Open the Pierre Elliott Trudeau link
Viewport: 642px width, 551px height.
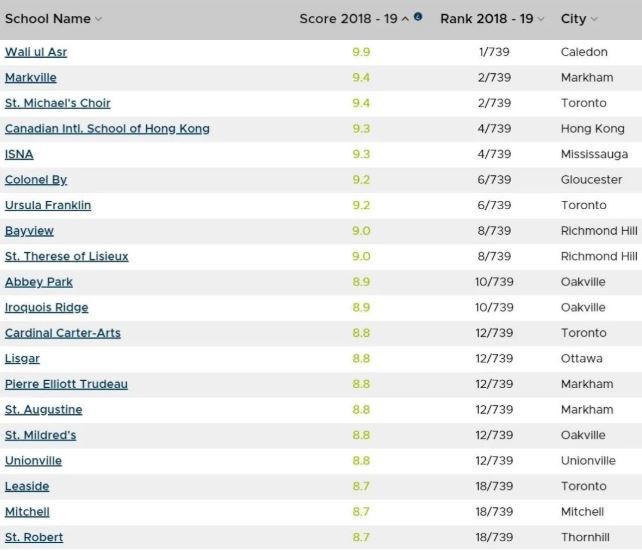(x=66, y=384)
